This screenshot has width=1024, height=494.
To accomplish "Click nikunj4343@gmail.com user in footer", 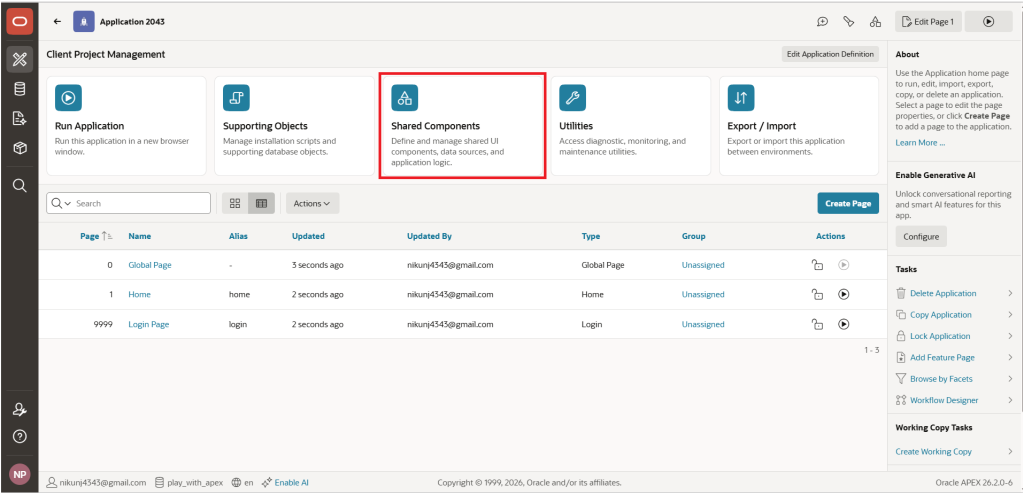I will tap(97, 482).
